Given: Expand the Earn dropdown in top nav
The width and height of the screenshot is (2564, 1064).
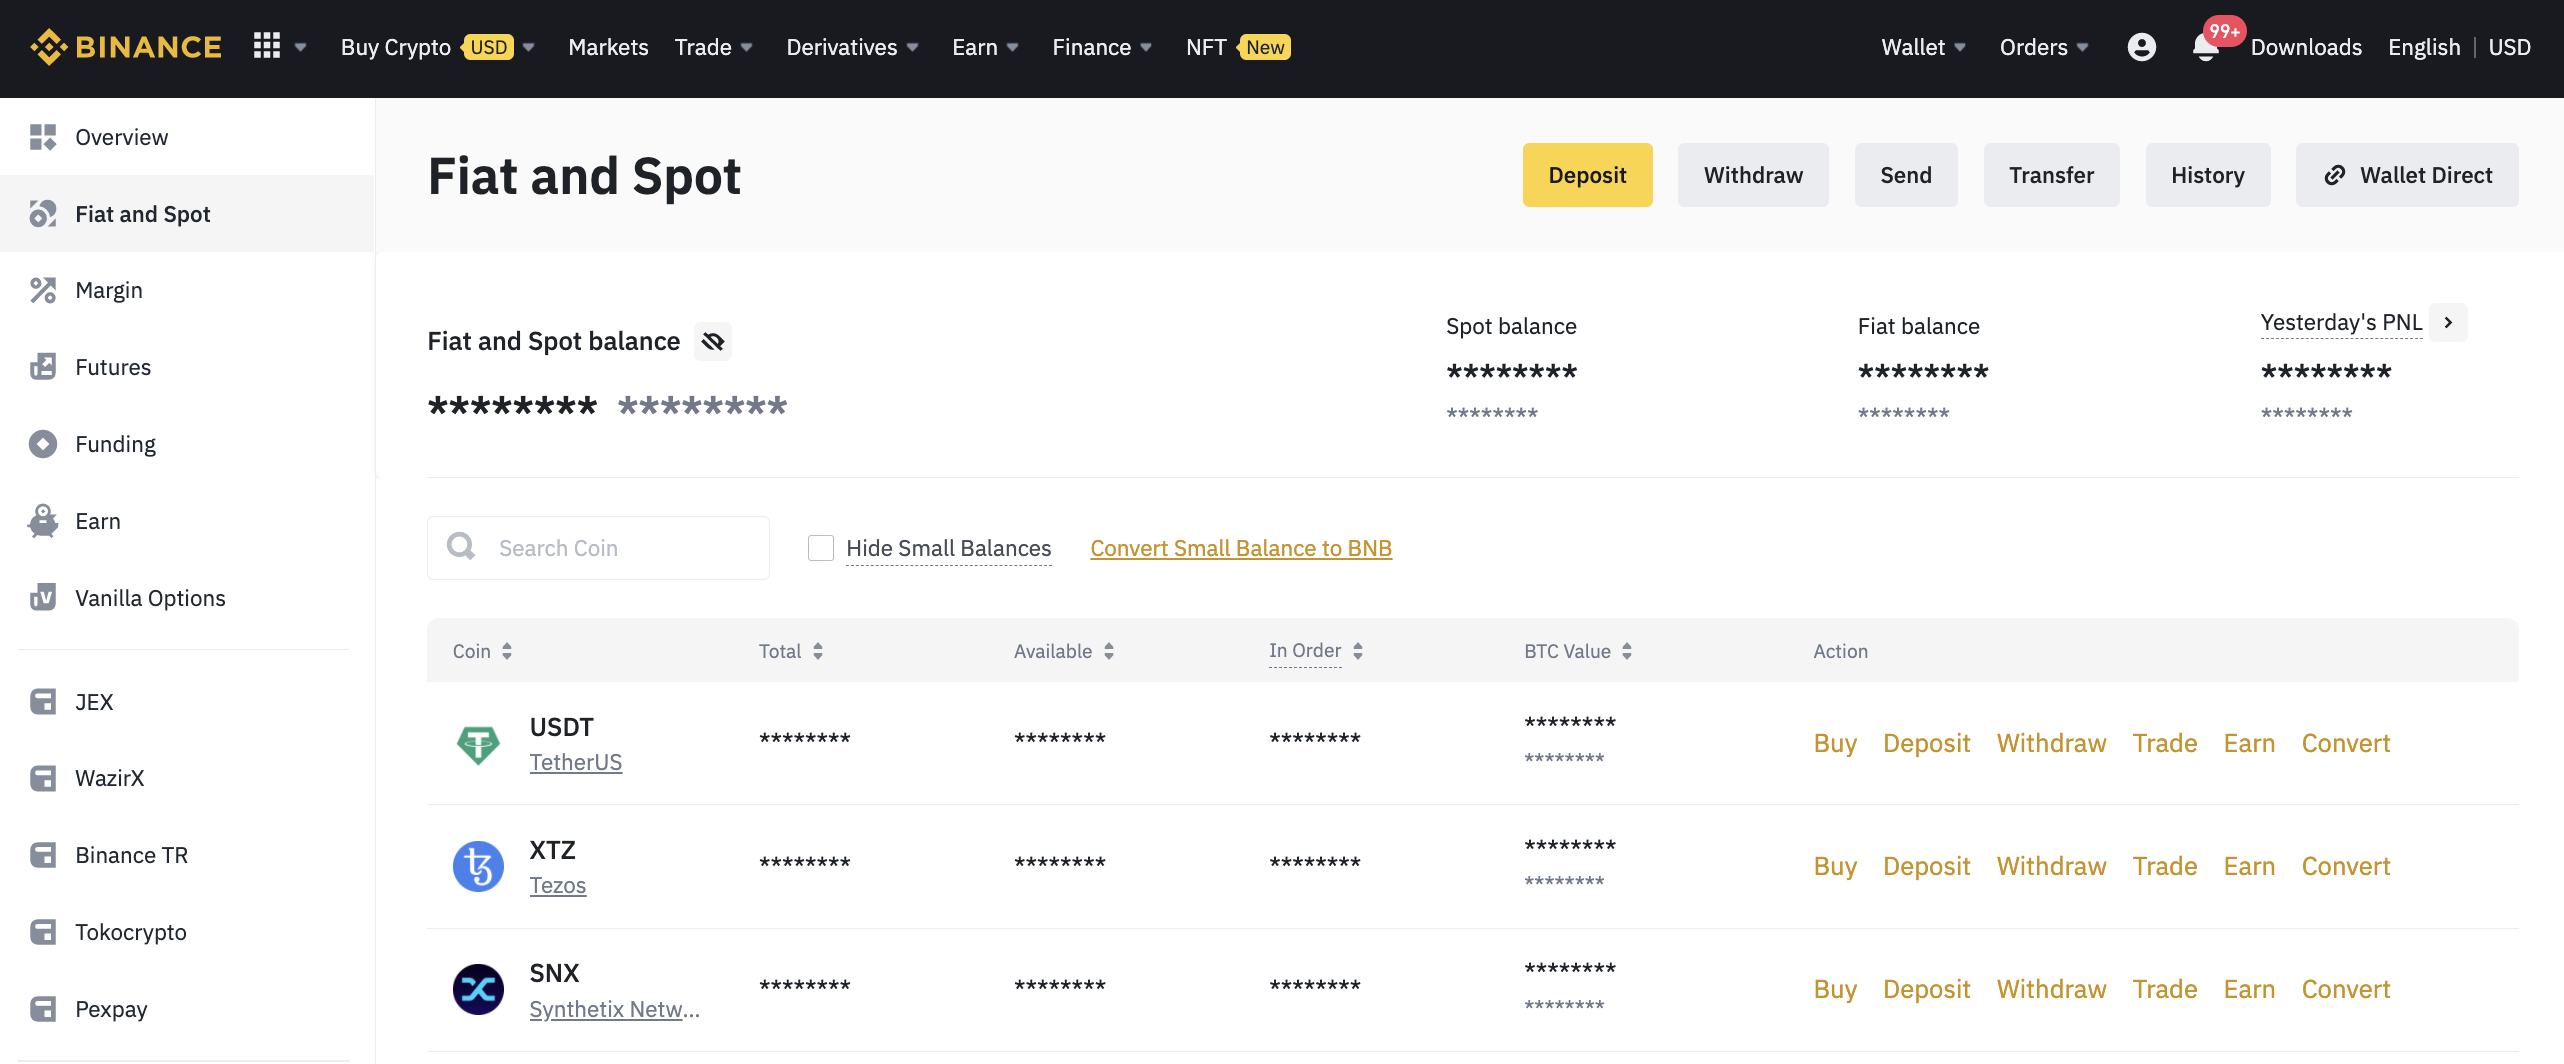Looking at the screenshot, I should pyautogui.click(x=1012, y=47).
